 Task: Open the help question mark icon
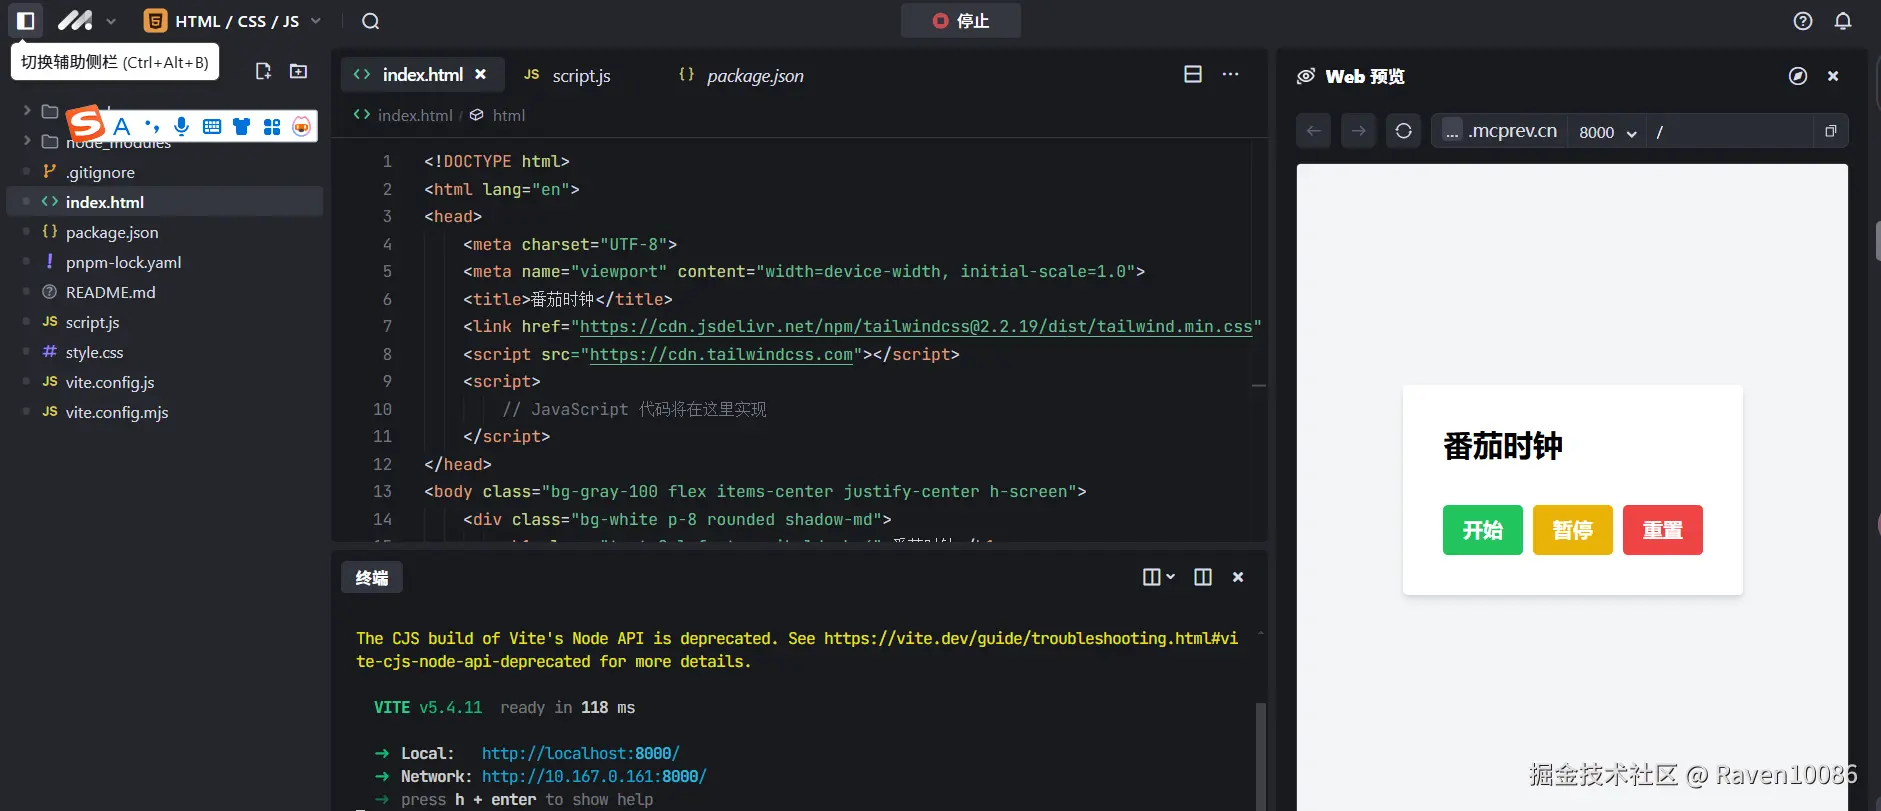coord(1803,21)
